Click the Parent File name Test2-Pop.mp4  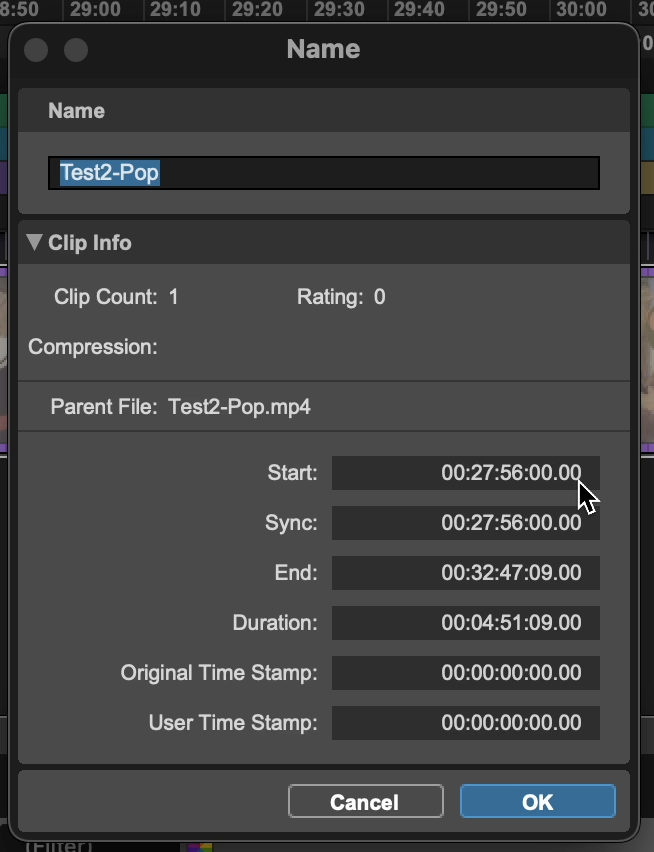point(239,407)
